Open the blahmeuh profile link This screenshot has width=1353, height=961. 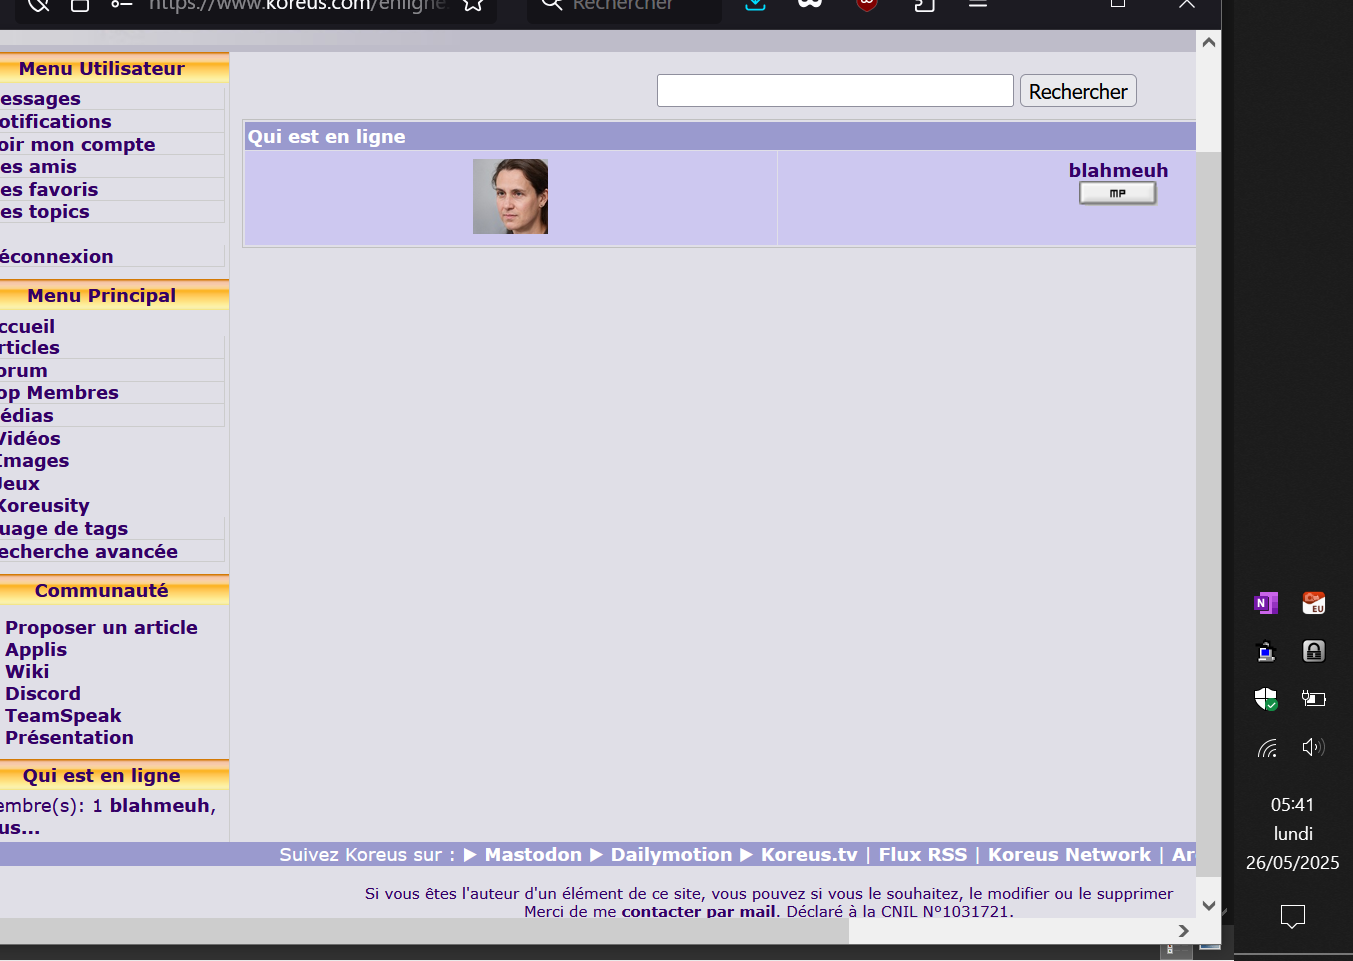tap(1117, 170)
